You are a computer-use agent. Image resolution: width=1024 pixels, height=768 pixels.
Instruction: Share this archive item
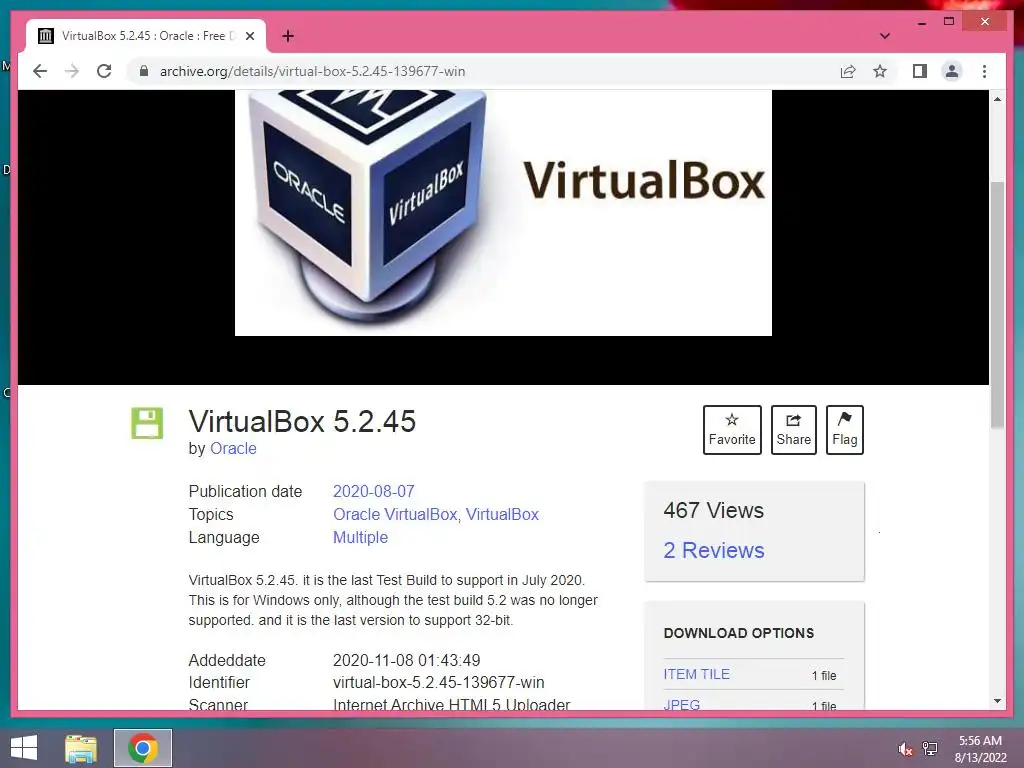click(793, 430)
